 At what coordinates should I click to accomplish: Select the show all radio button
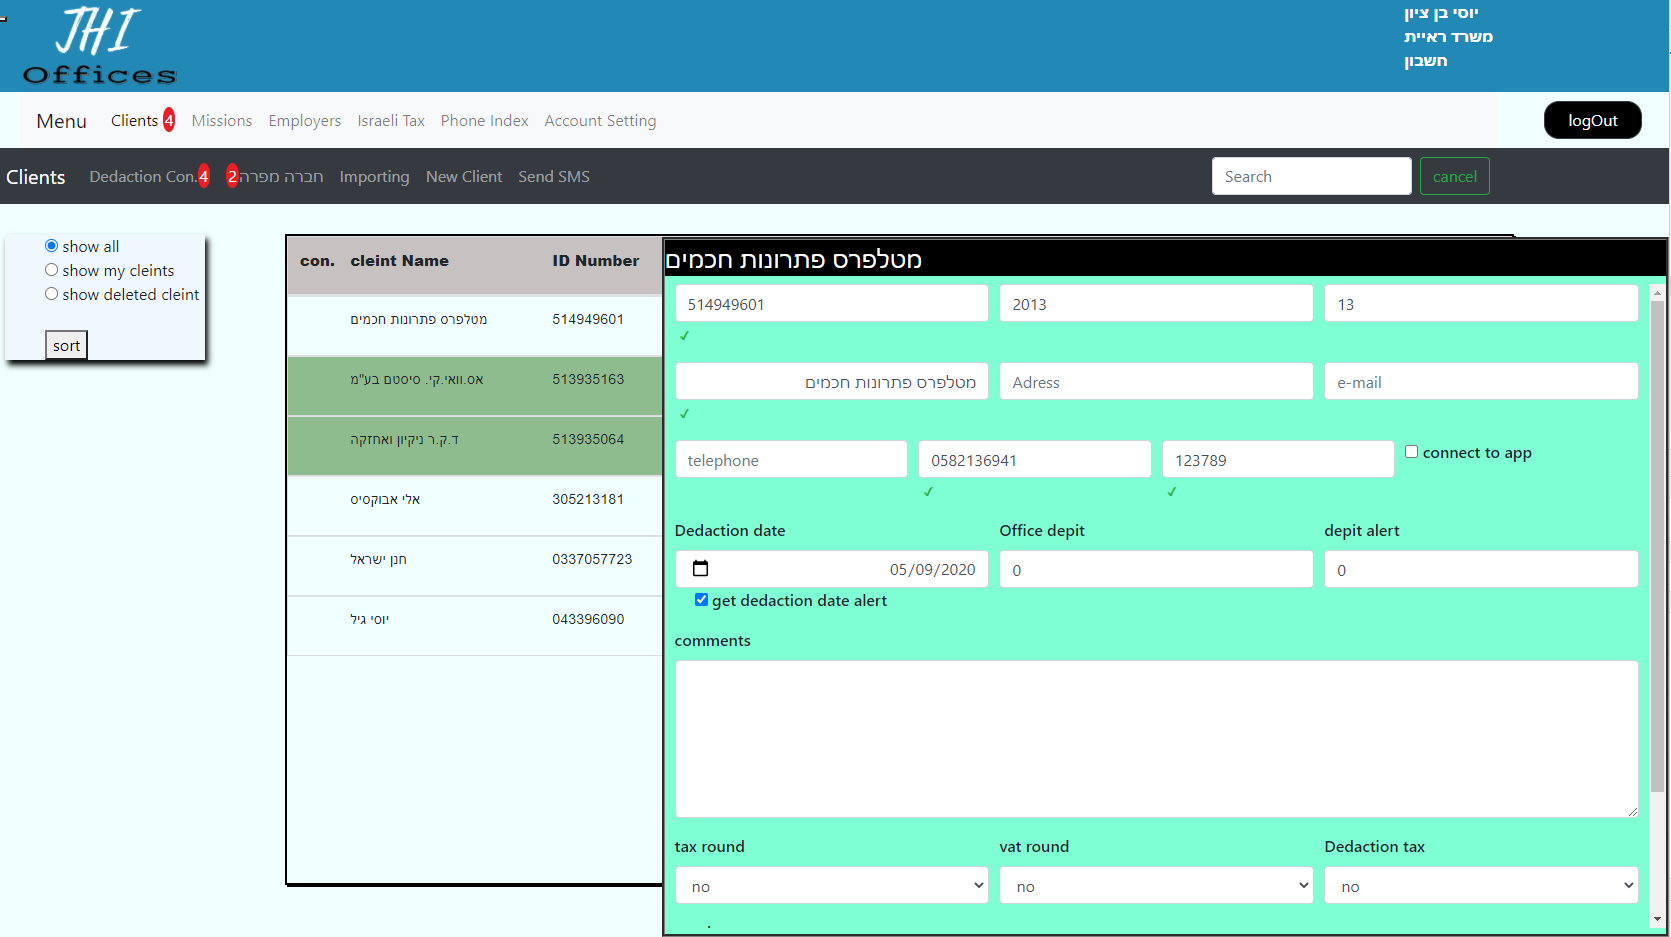(51, 246)
